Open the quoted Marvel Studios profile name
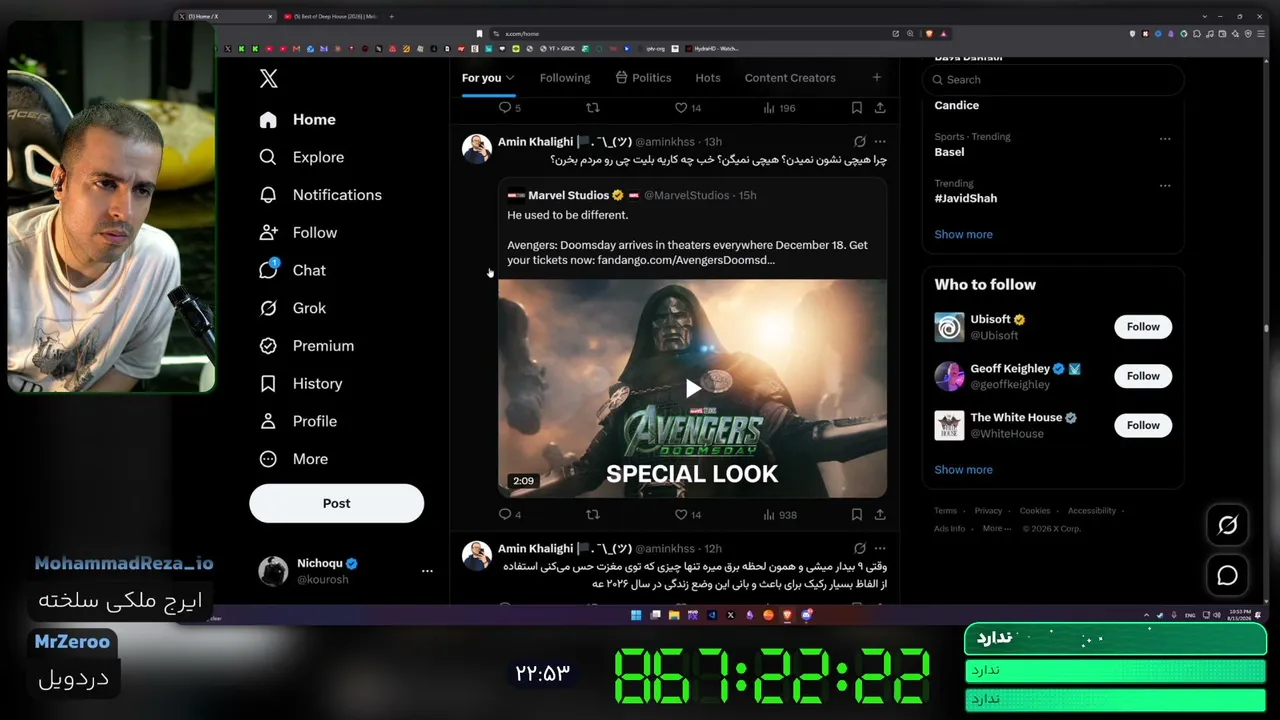 568,195
